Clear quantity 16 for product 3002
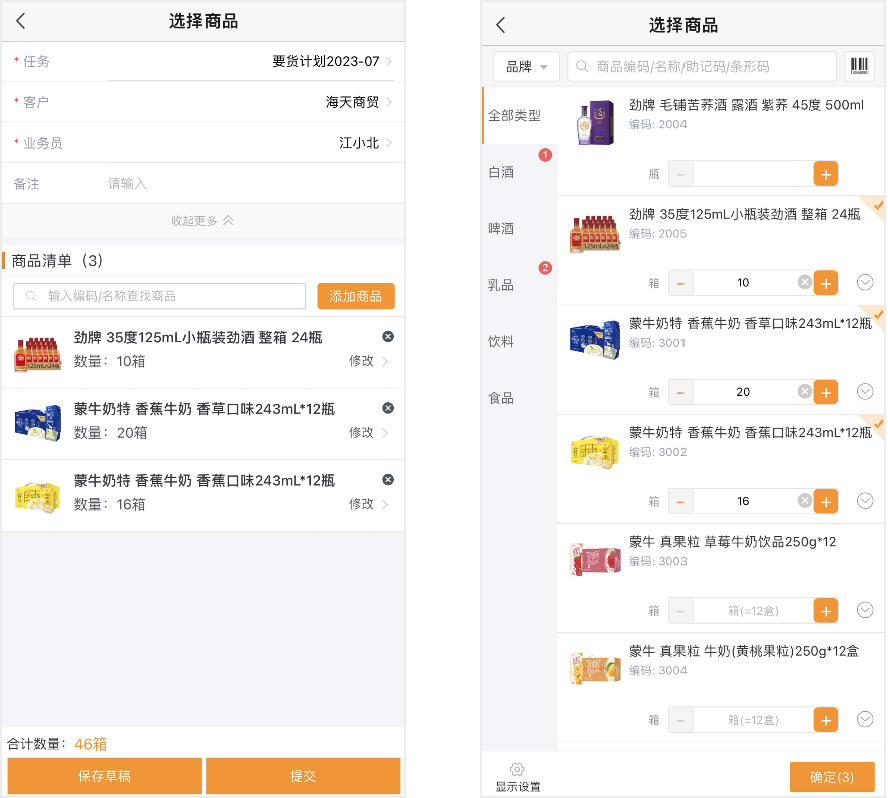The image size is (888, 798). tap(804, 501)
